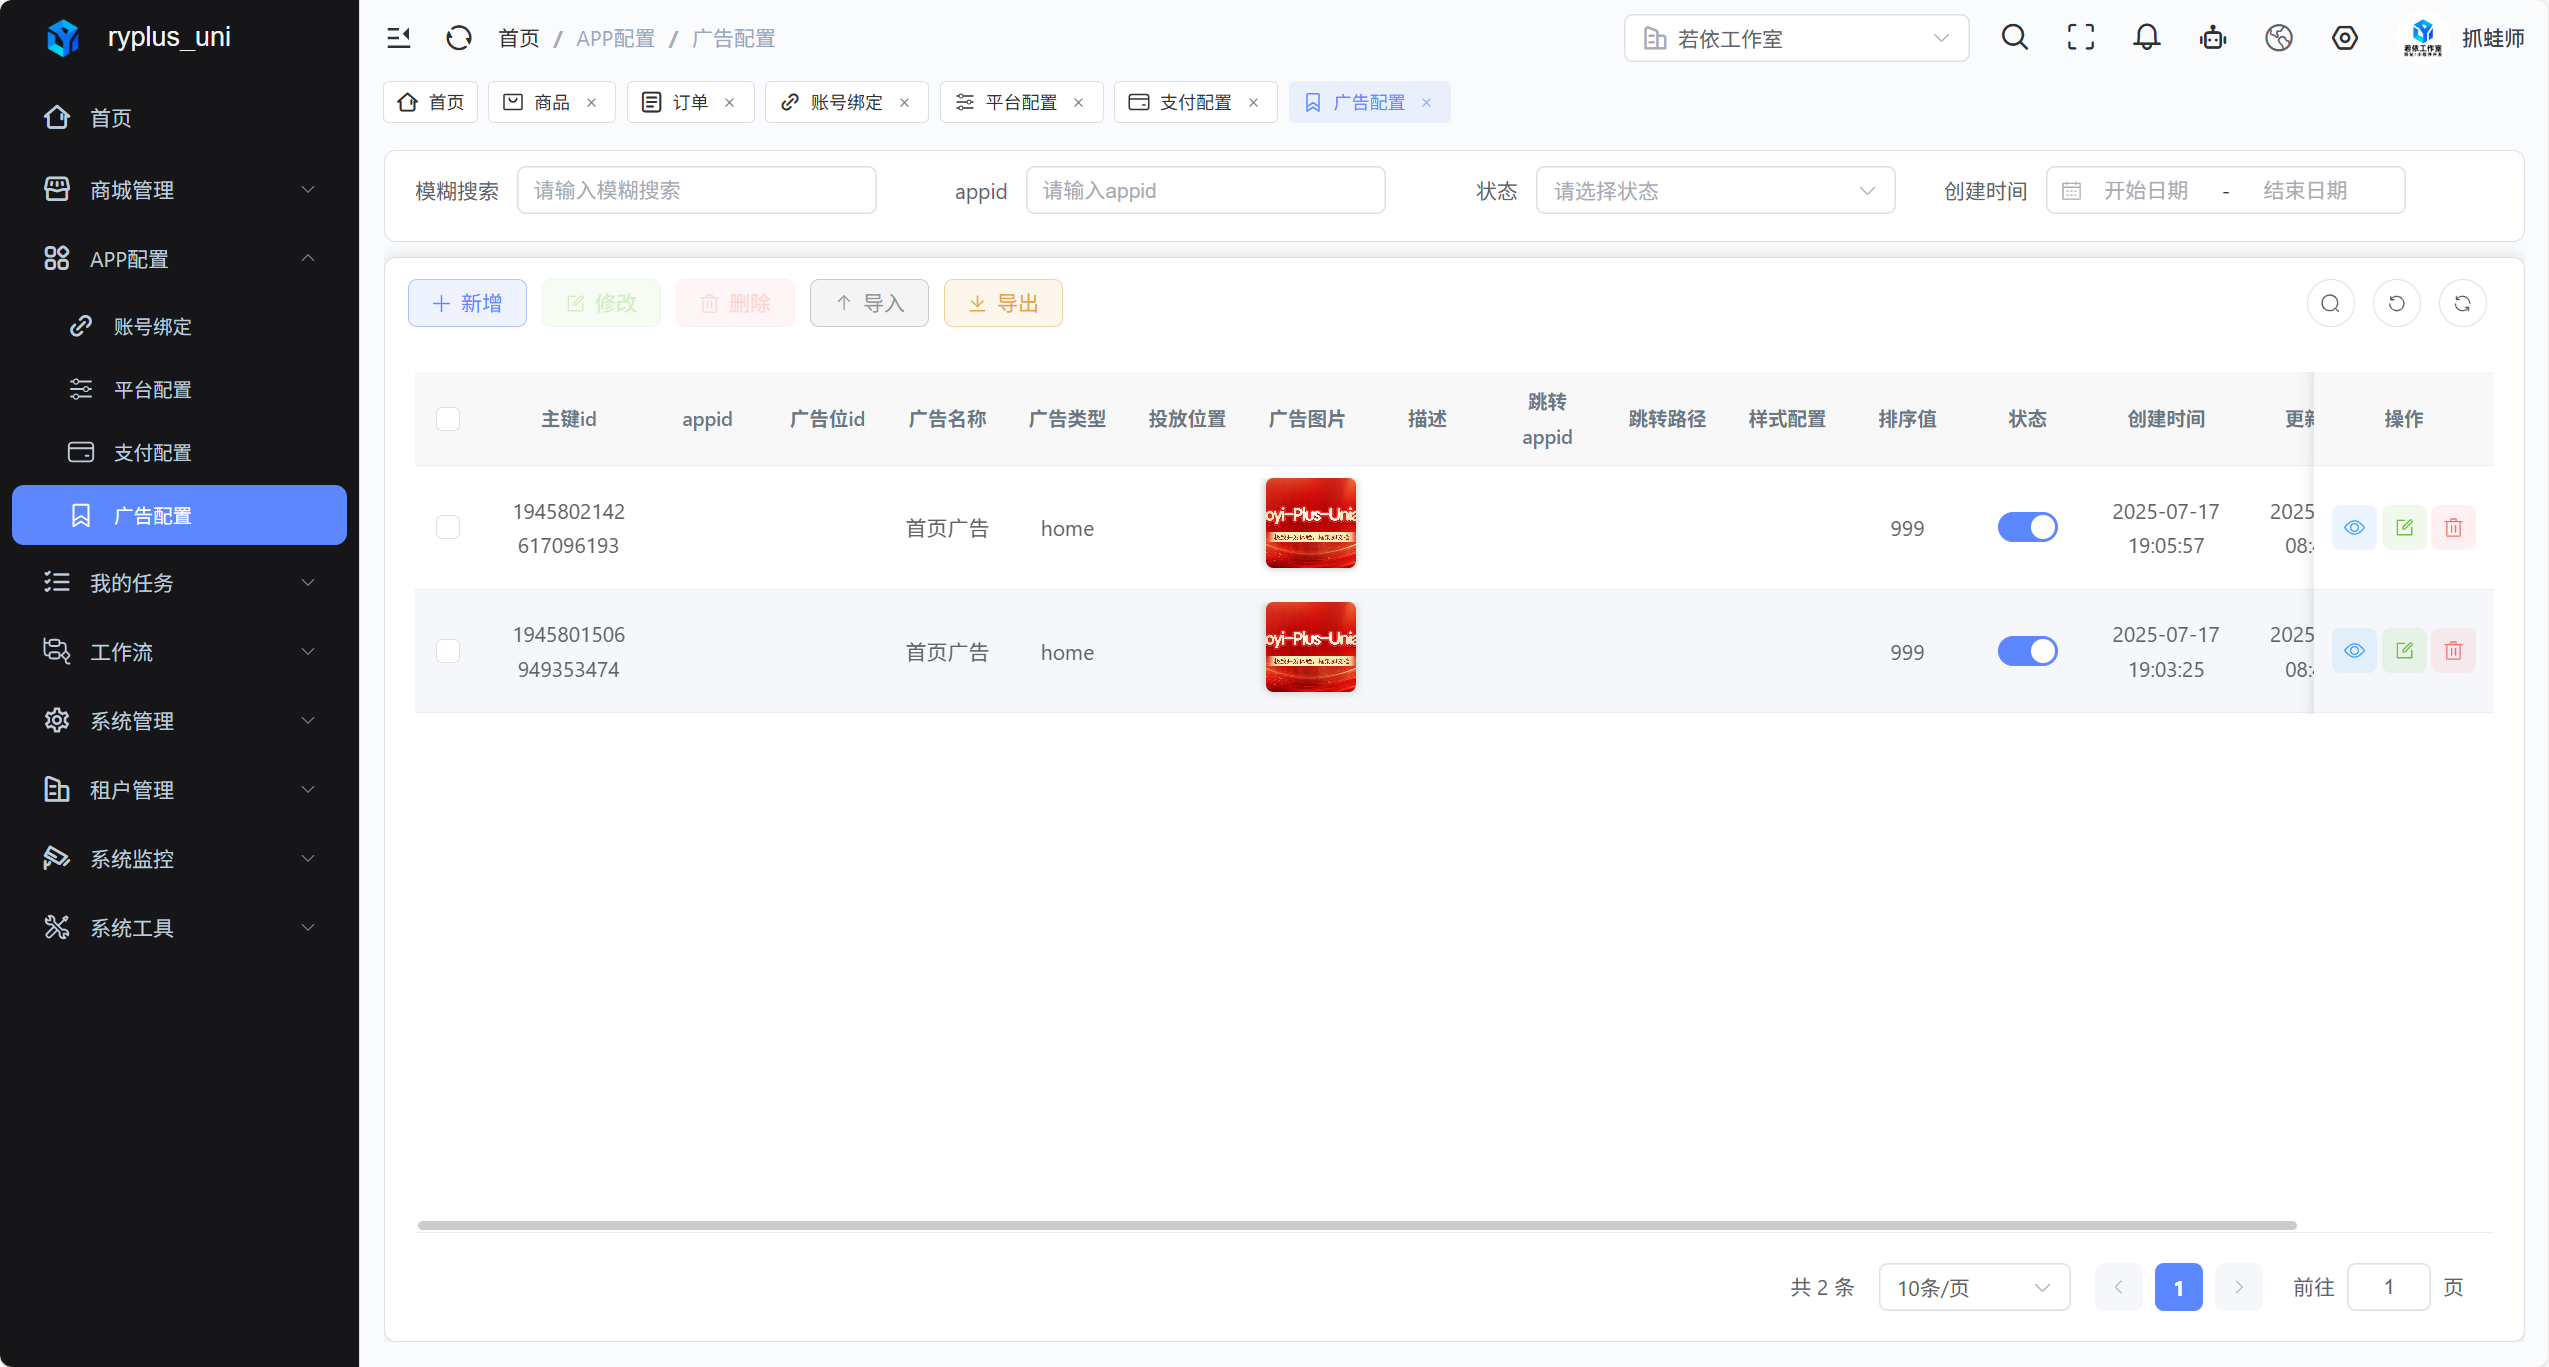Viewport: 2549px width, 1367px height.
Task: Switch to the 支付配置 tab
Action: click(x=1194, y=102)
